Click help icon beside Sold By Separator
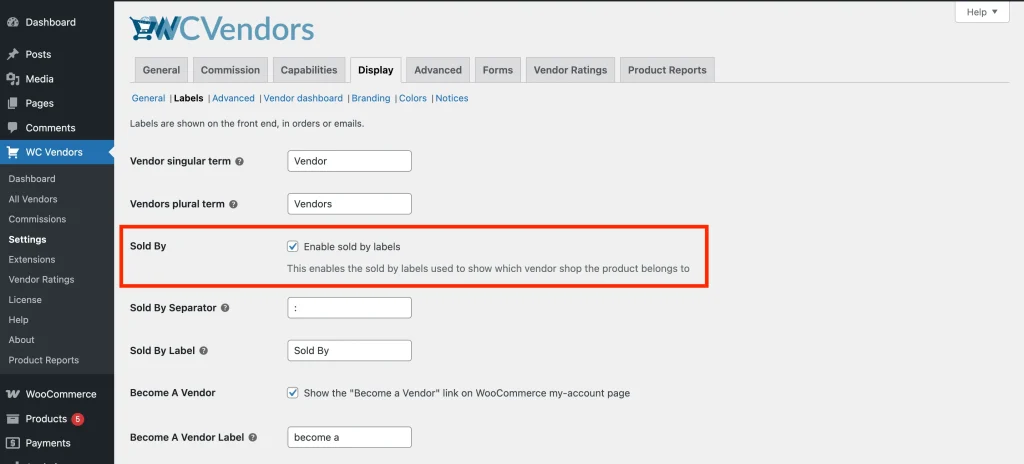This screenshot has width=1024, height=464. (x=225, y=308)
